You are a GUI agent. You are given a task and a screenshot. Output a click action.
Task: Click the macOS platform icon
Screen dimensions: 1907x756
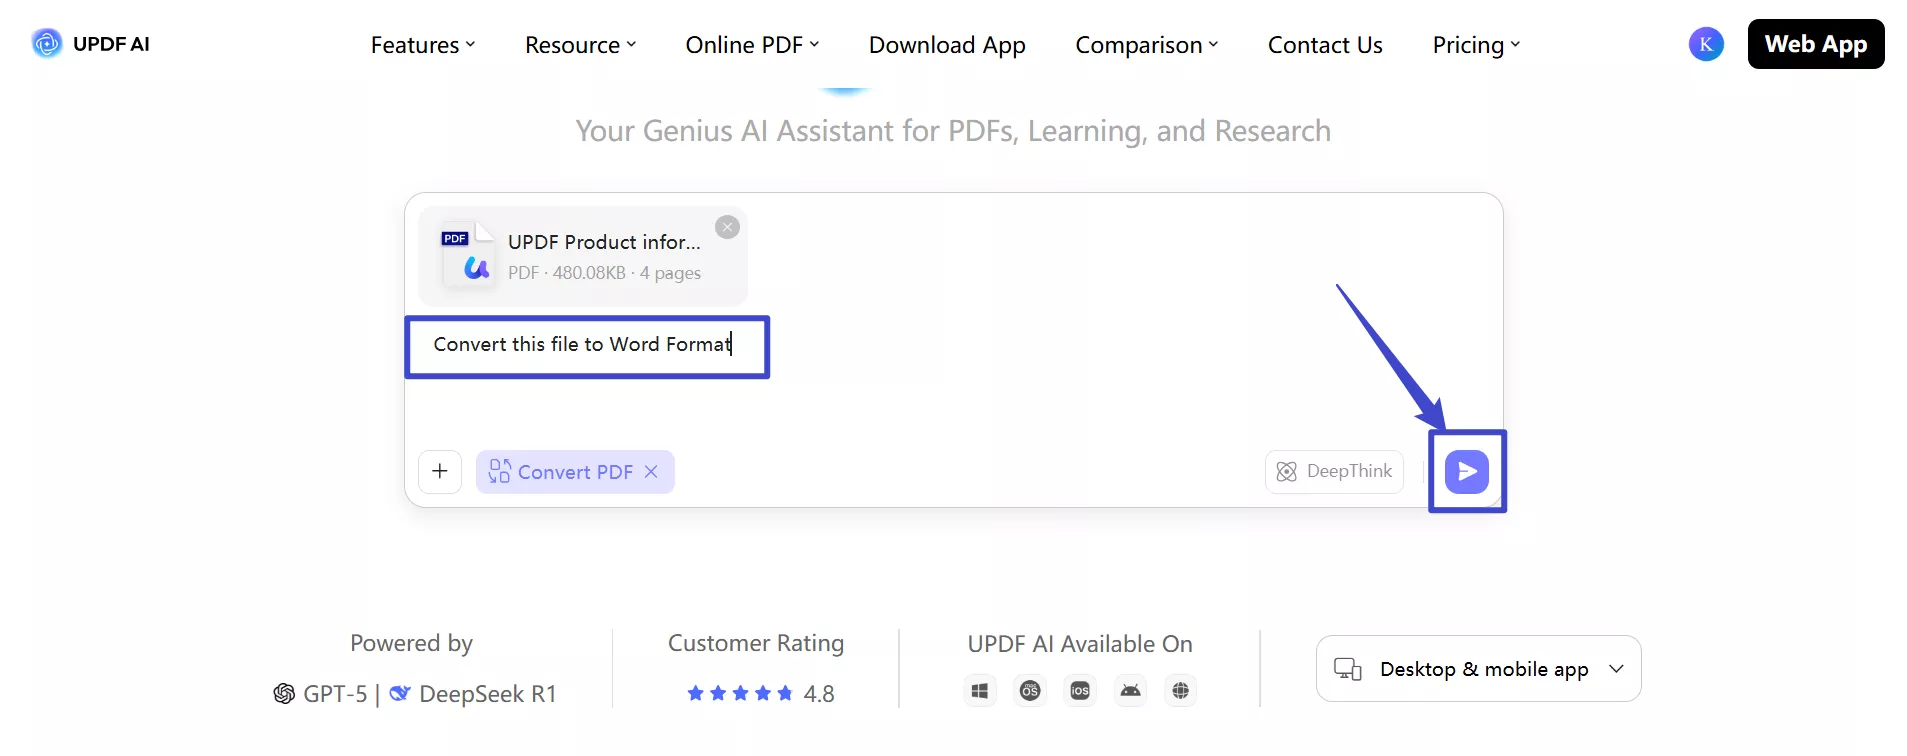pyautogui.click(x=1030, y=691)
